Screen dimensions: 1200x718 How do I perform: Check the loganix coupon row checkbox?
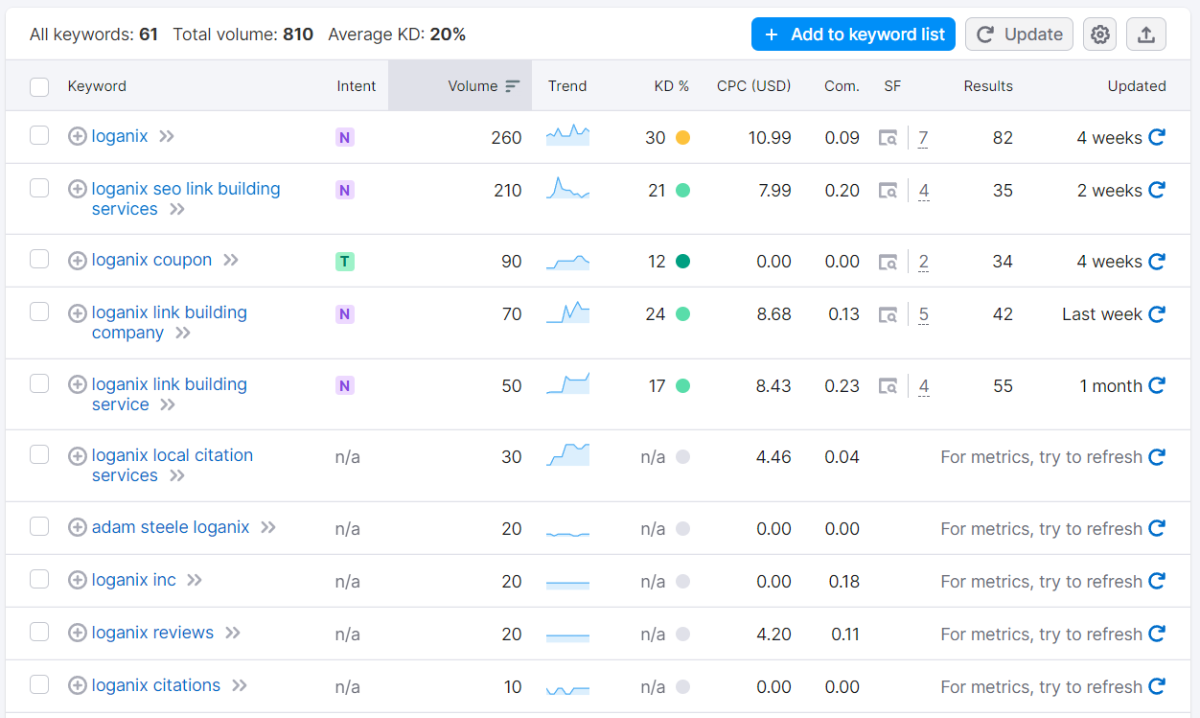pyautogui.click(x=40, y=260)
